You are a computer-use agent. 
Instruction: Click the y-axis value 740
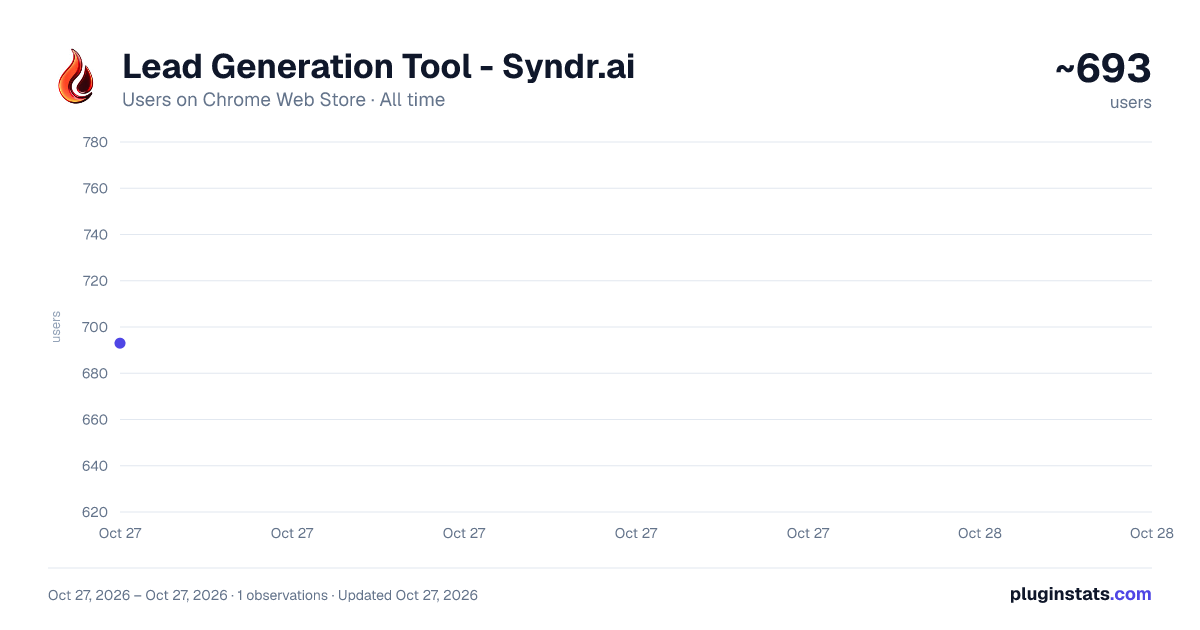click(95, 234)
